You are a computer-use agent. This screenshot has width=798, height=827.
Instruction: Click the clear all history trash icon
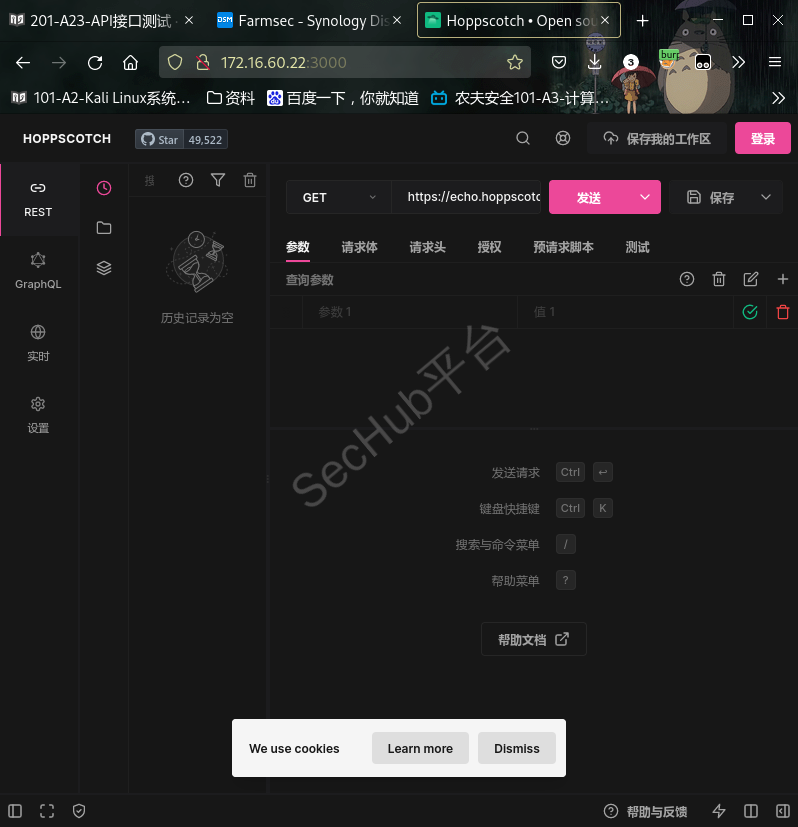pyautogui.click(x=250, y=180)
